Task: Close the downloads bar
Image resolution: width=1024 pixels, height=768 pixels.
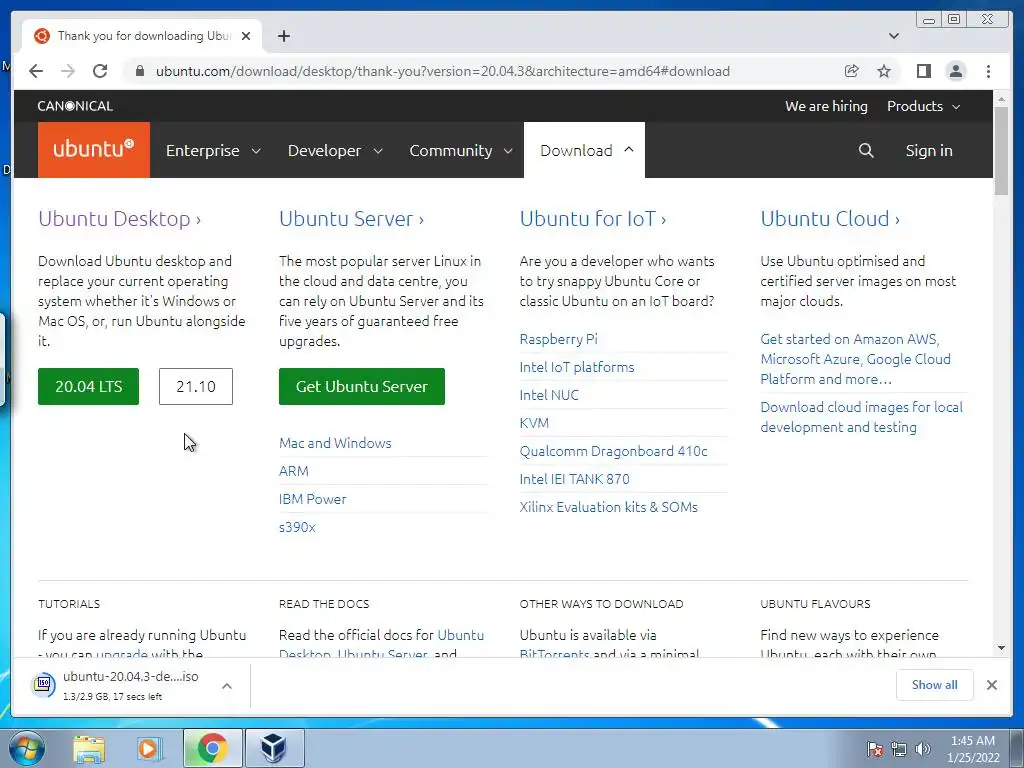Action: pos(991,684)
